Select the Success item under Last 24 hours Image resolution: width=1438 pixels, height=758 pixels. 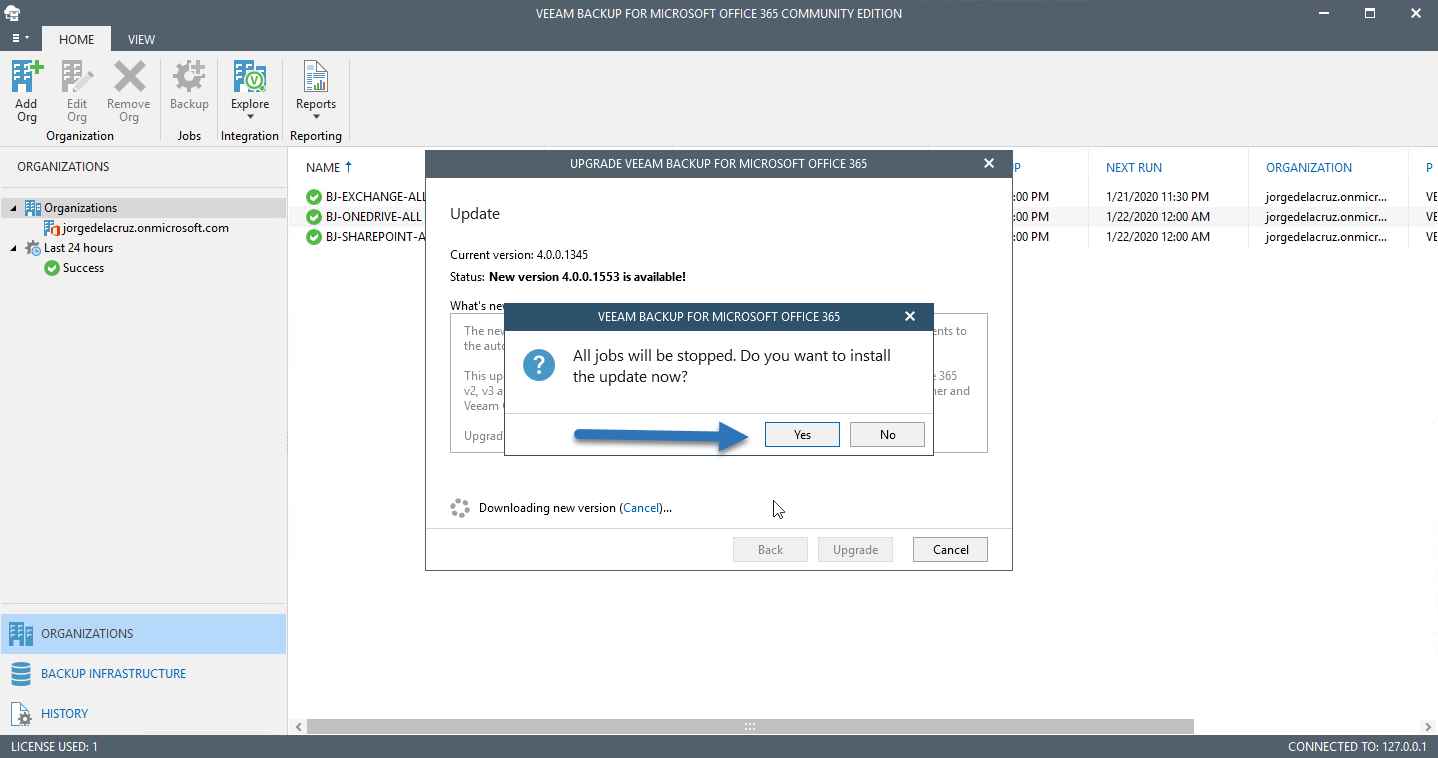pyautogui.click(x=83, y=268)
